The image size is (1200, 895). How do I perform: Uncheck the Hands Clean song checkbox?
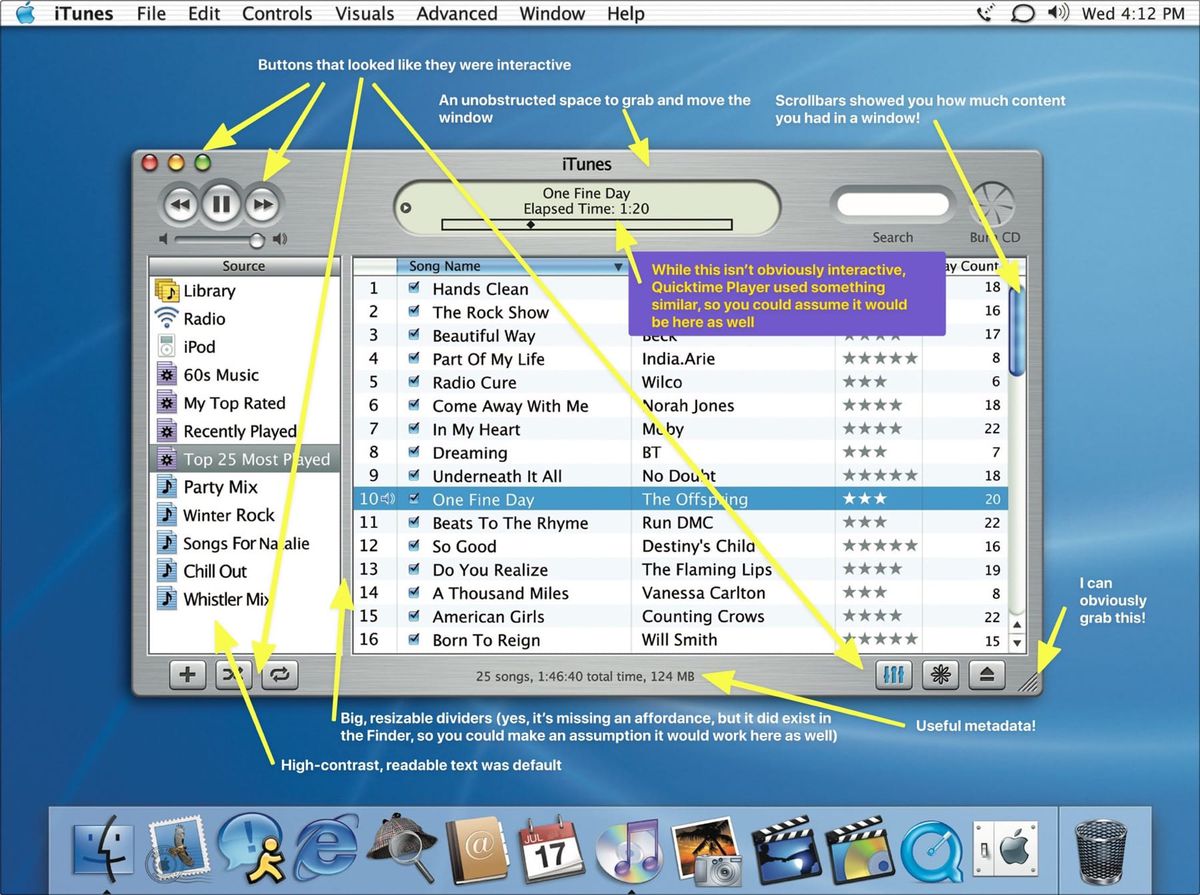[414, 288]
